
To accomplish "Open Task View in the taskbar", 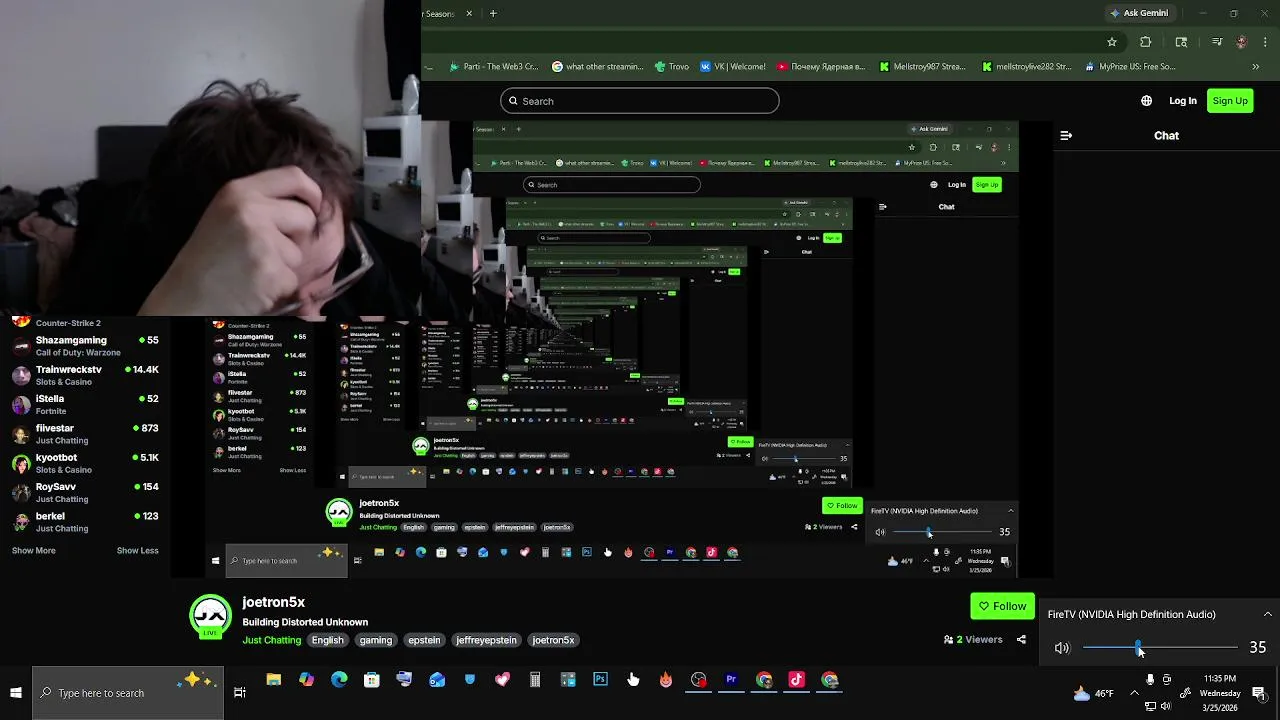I will click(x=240, y=693).
